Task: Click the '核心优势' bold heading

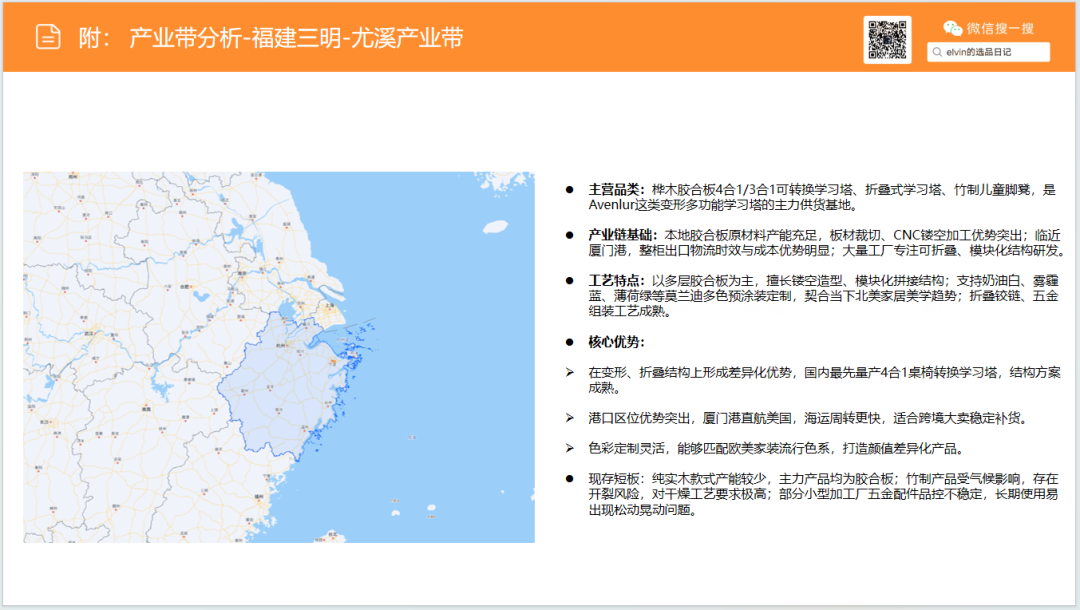Action: pyautogui.click(x=614, y=341)
